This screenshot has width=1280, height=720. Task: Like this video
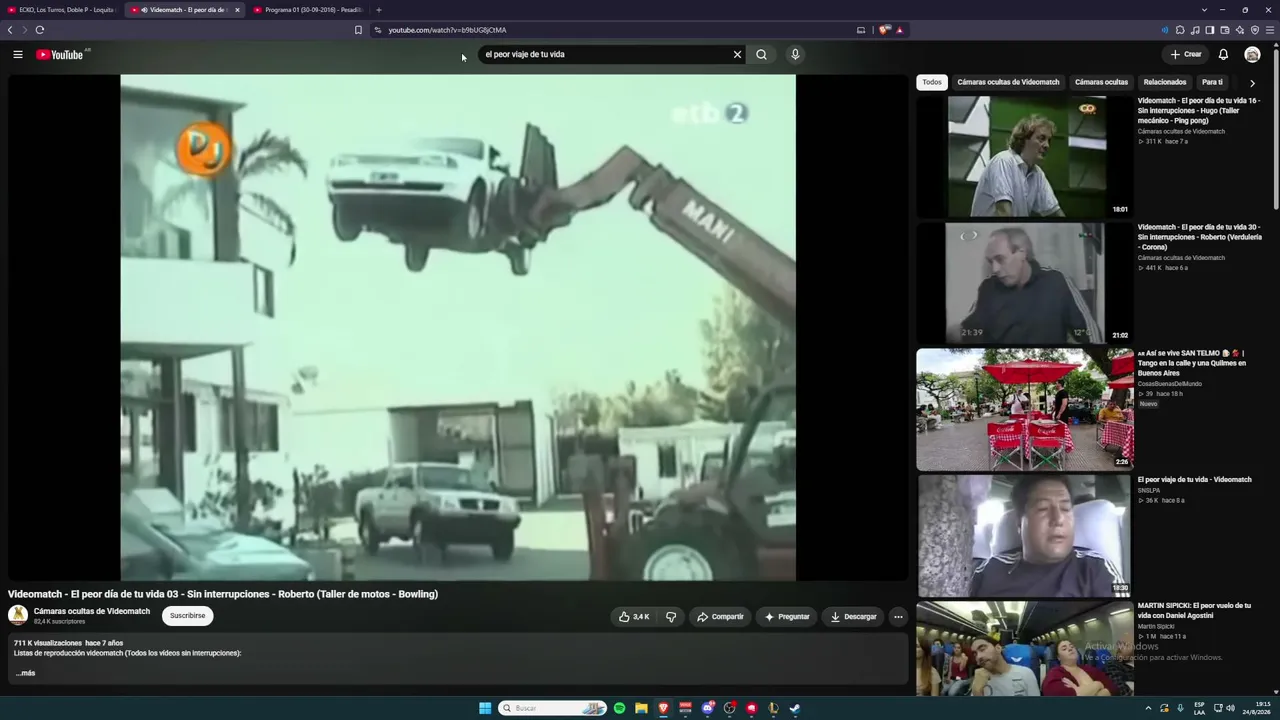click(x=634, y=617)
